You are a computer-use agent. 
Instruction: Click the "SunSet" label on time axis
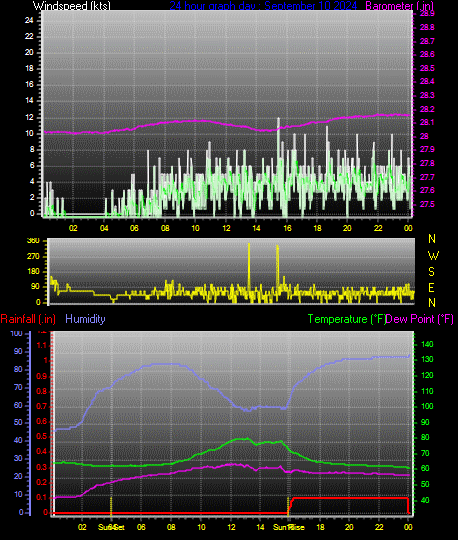111,527
